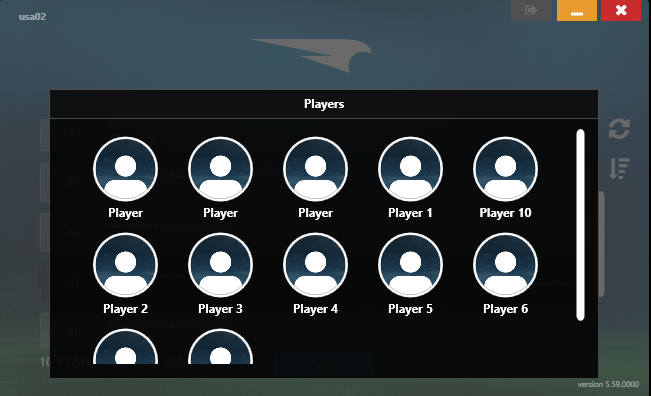
Task: Close the app with red X button
Action: [x=621, y=10]
